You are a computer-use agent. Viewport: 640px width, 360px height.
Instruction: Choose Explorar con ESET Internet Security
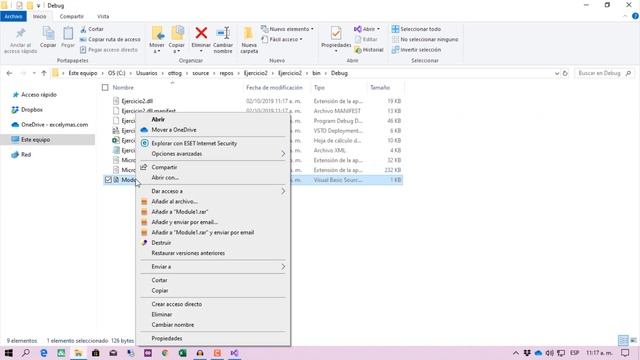coord(194,143)
